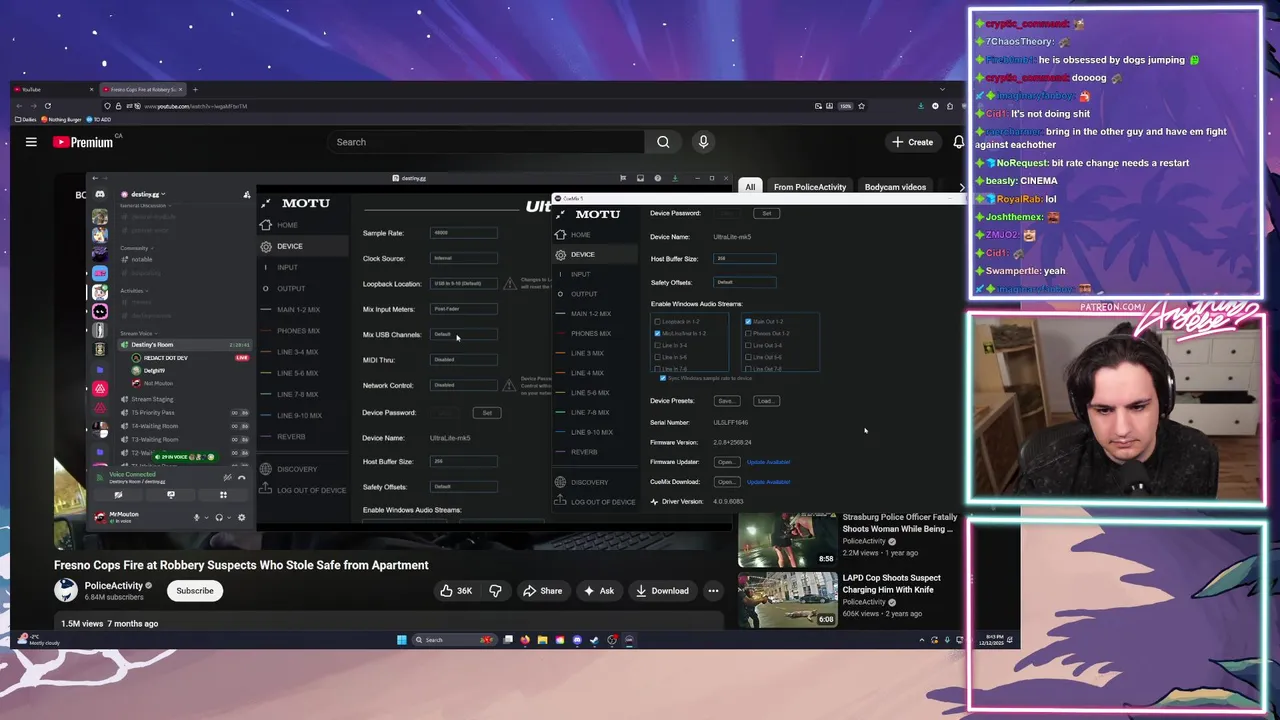The width and height of the screenshot is (1280, 720).
Task: Dislike the video with thumbs down
Action: (495, 591)
